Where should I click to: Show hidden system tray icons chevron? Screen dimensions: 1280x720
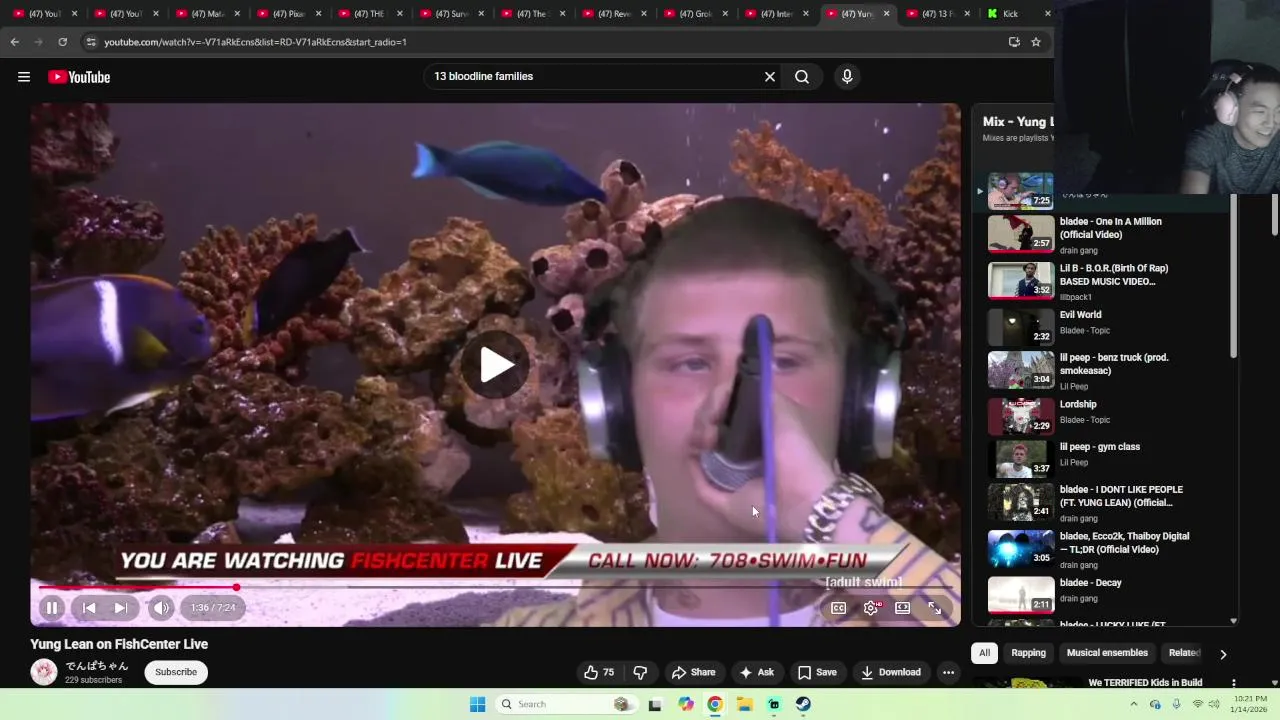(x=1134, y=704)
